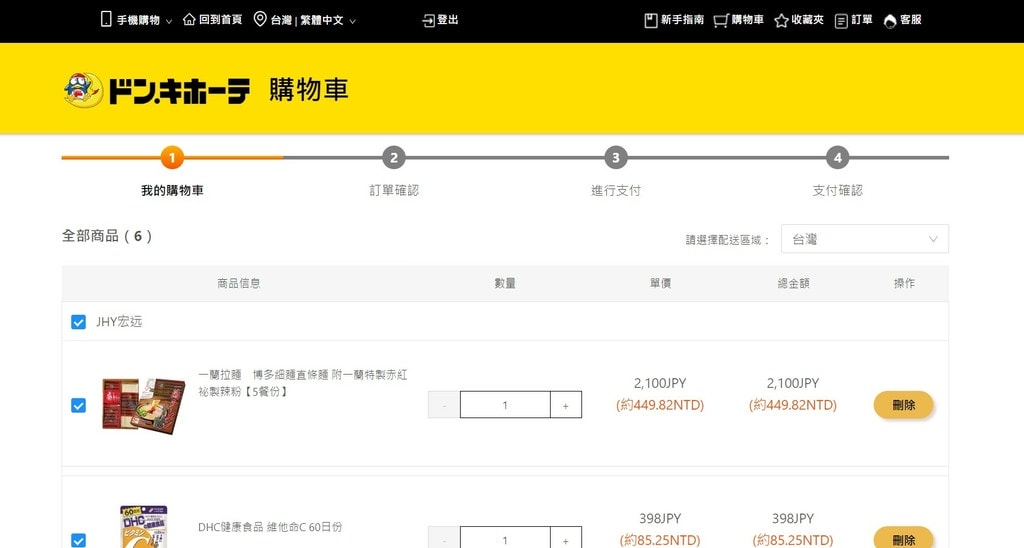Go to 回到首頁 homepage link
Viewport: 1024px width, 548px height.
(220, 20)
